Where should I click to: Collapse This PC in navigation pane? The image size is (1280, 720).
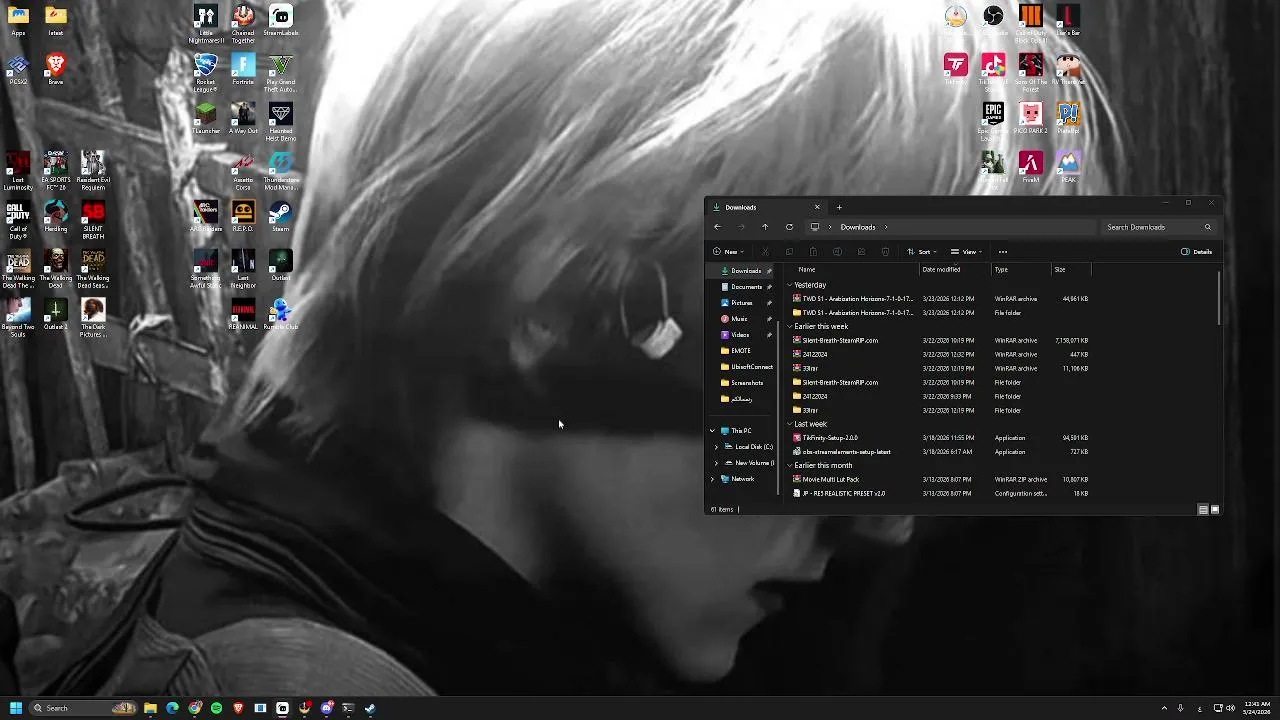tap(712, 431)
